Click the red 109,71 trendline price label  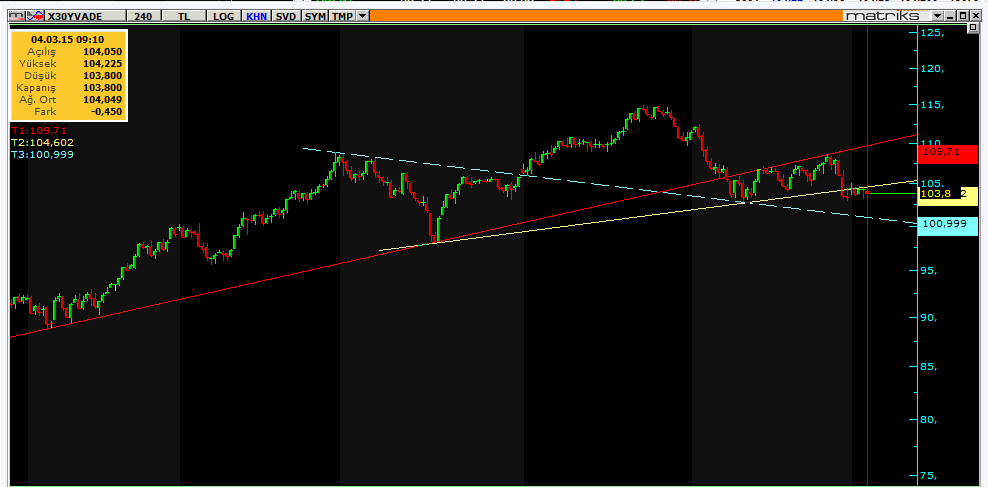[948, 153]
